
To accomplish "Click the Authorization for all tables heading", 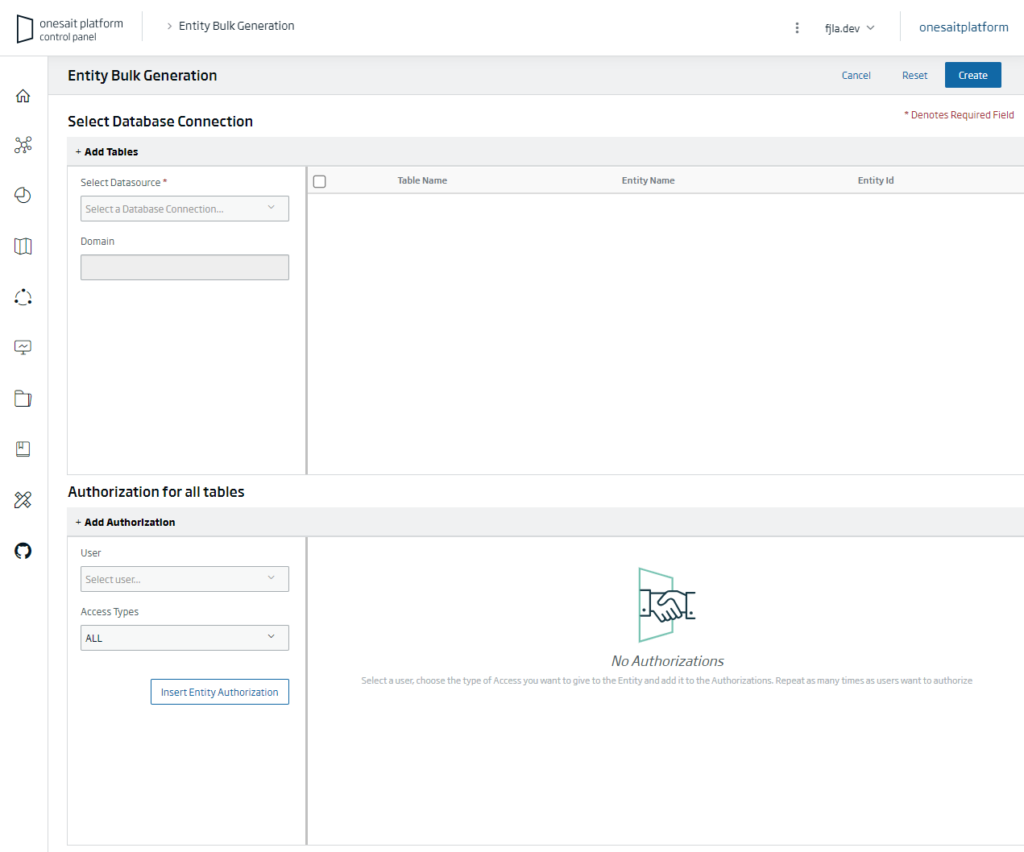I will point(156,492).
